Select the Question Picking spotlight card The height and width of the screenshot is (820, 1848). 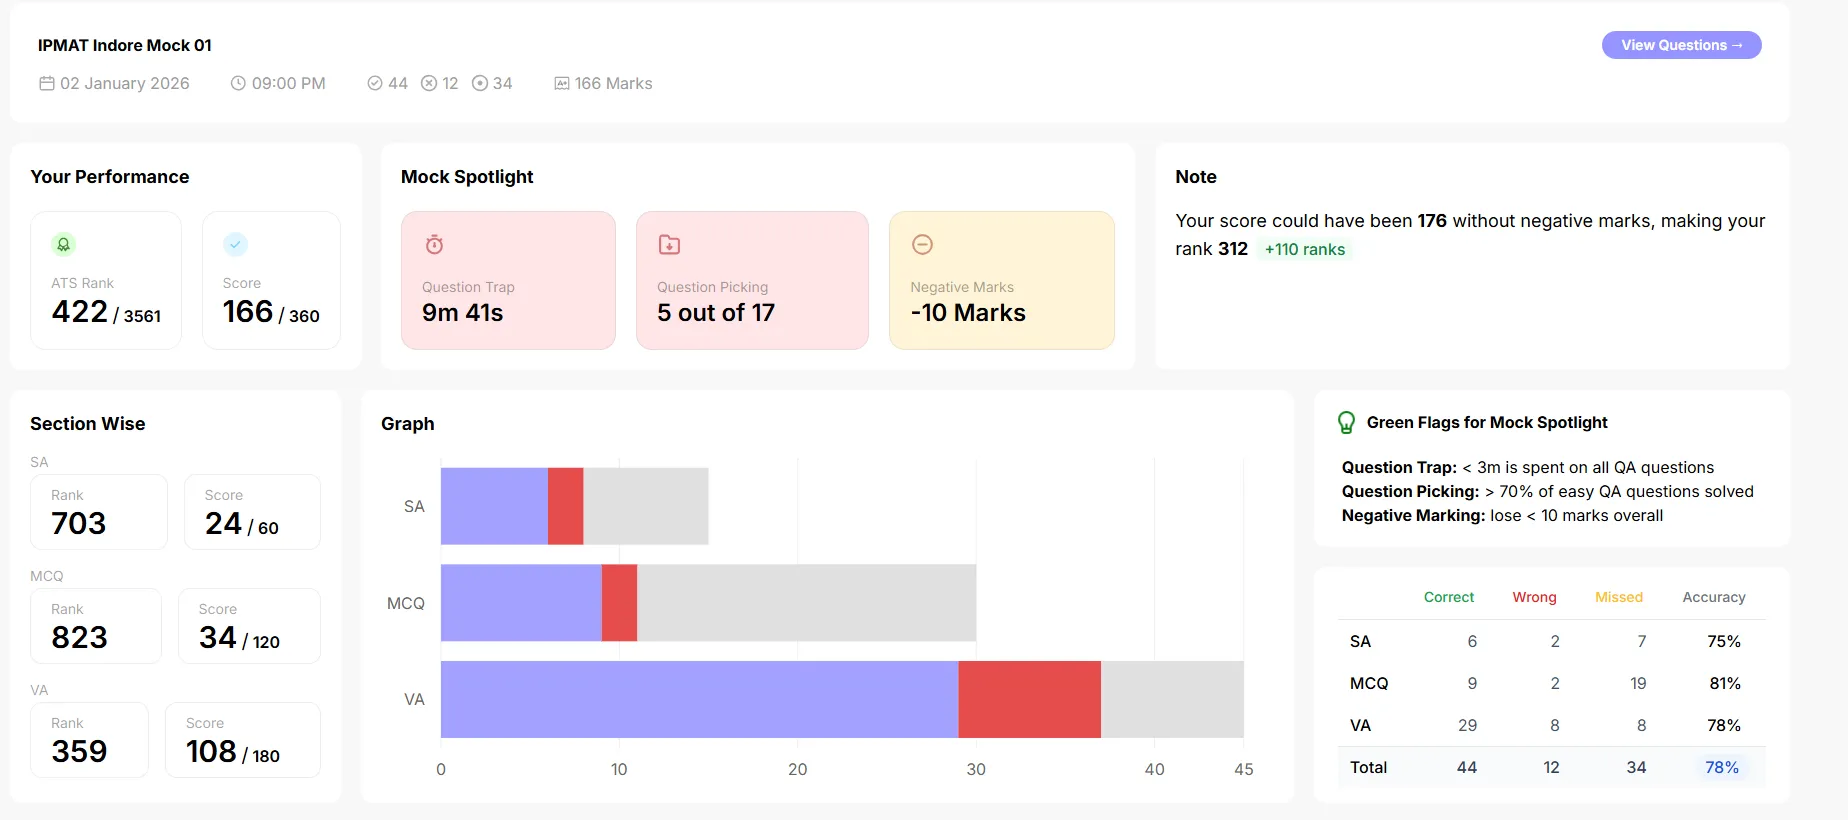coord(752,280)
